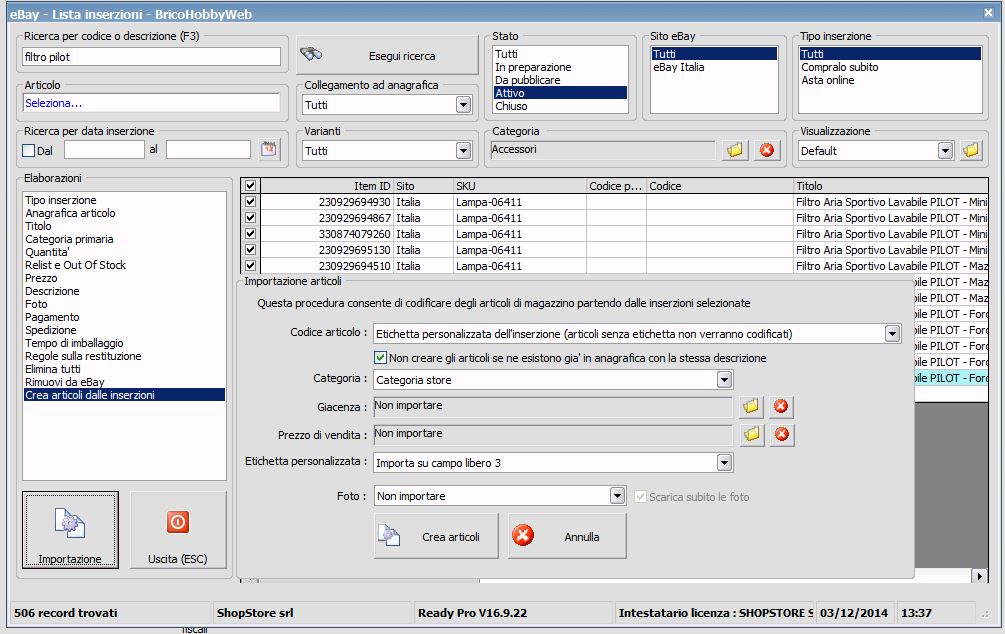Screen dimensions: 1005x634
Task: Open folder icon beside Visualizzazione dropdown
Action: (970, 150)
